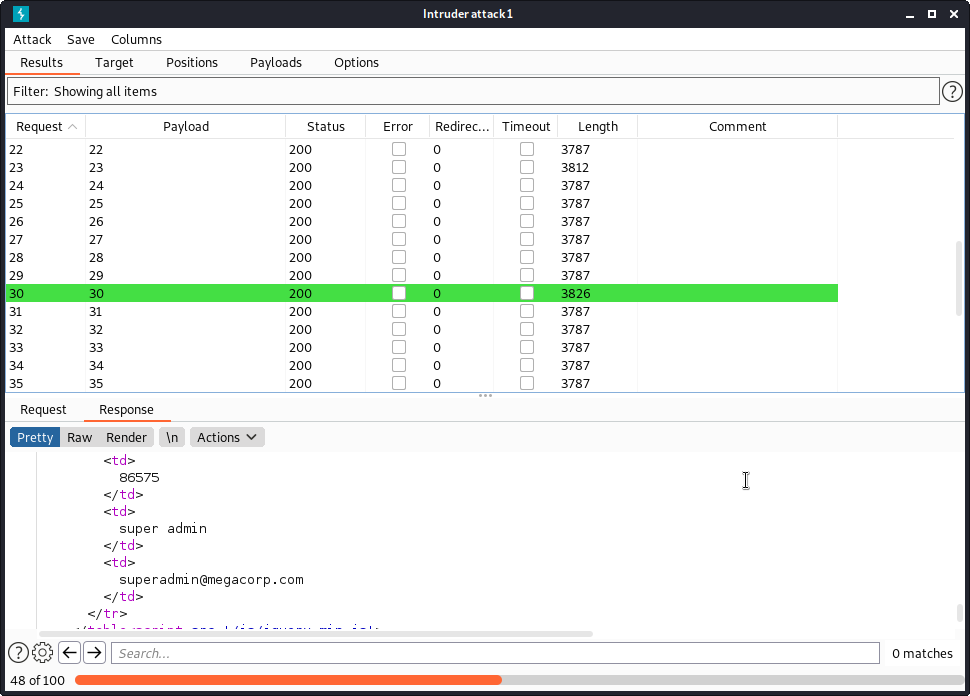The height and width of the screenshot is (696, 970).
Task: Open the Columns menu
Action: point(136,40)
